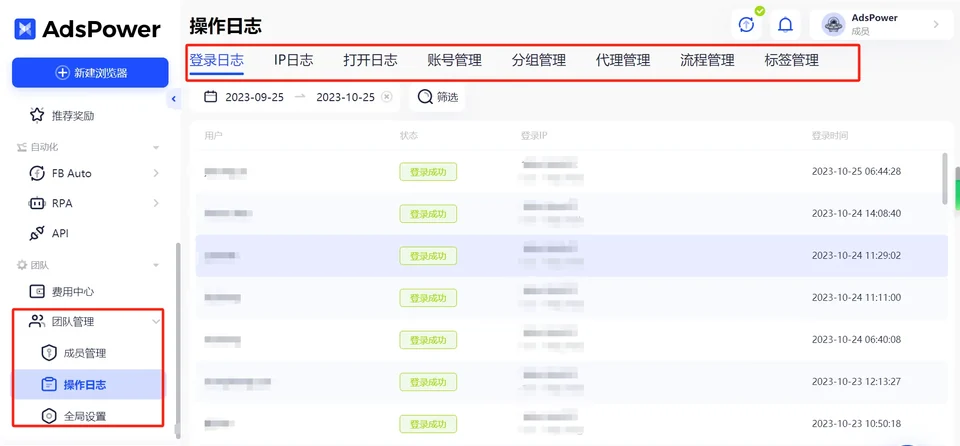Clear the date range with the x icon
Image resolution: width=960 pixels, height=446 pixels.
(x=386, y=97)
